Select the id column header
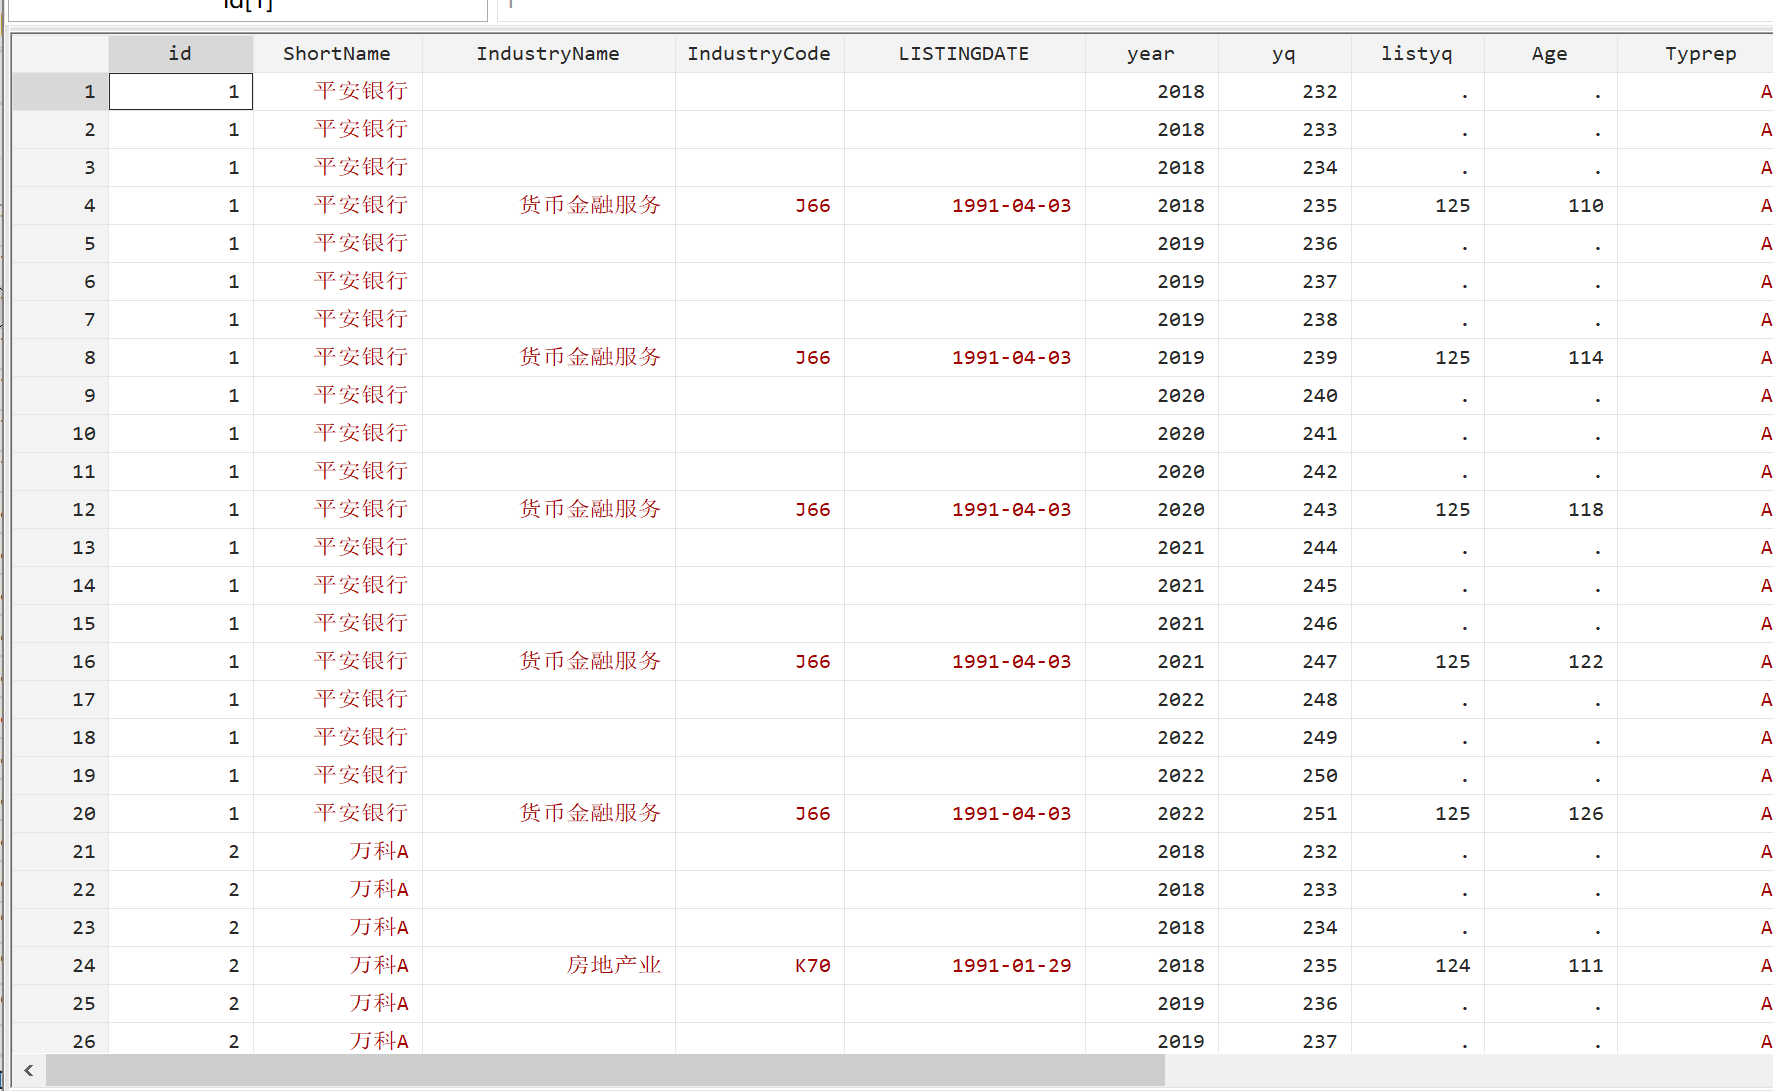The width and height of the screenshot is (1773, 1091). tap(180, 54)
